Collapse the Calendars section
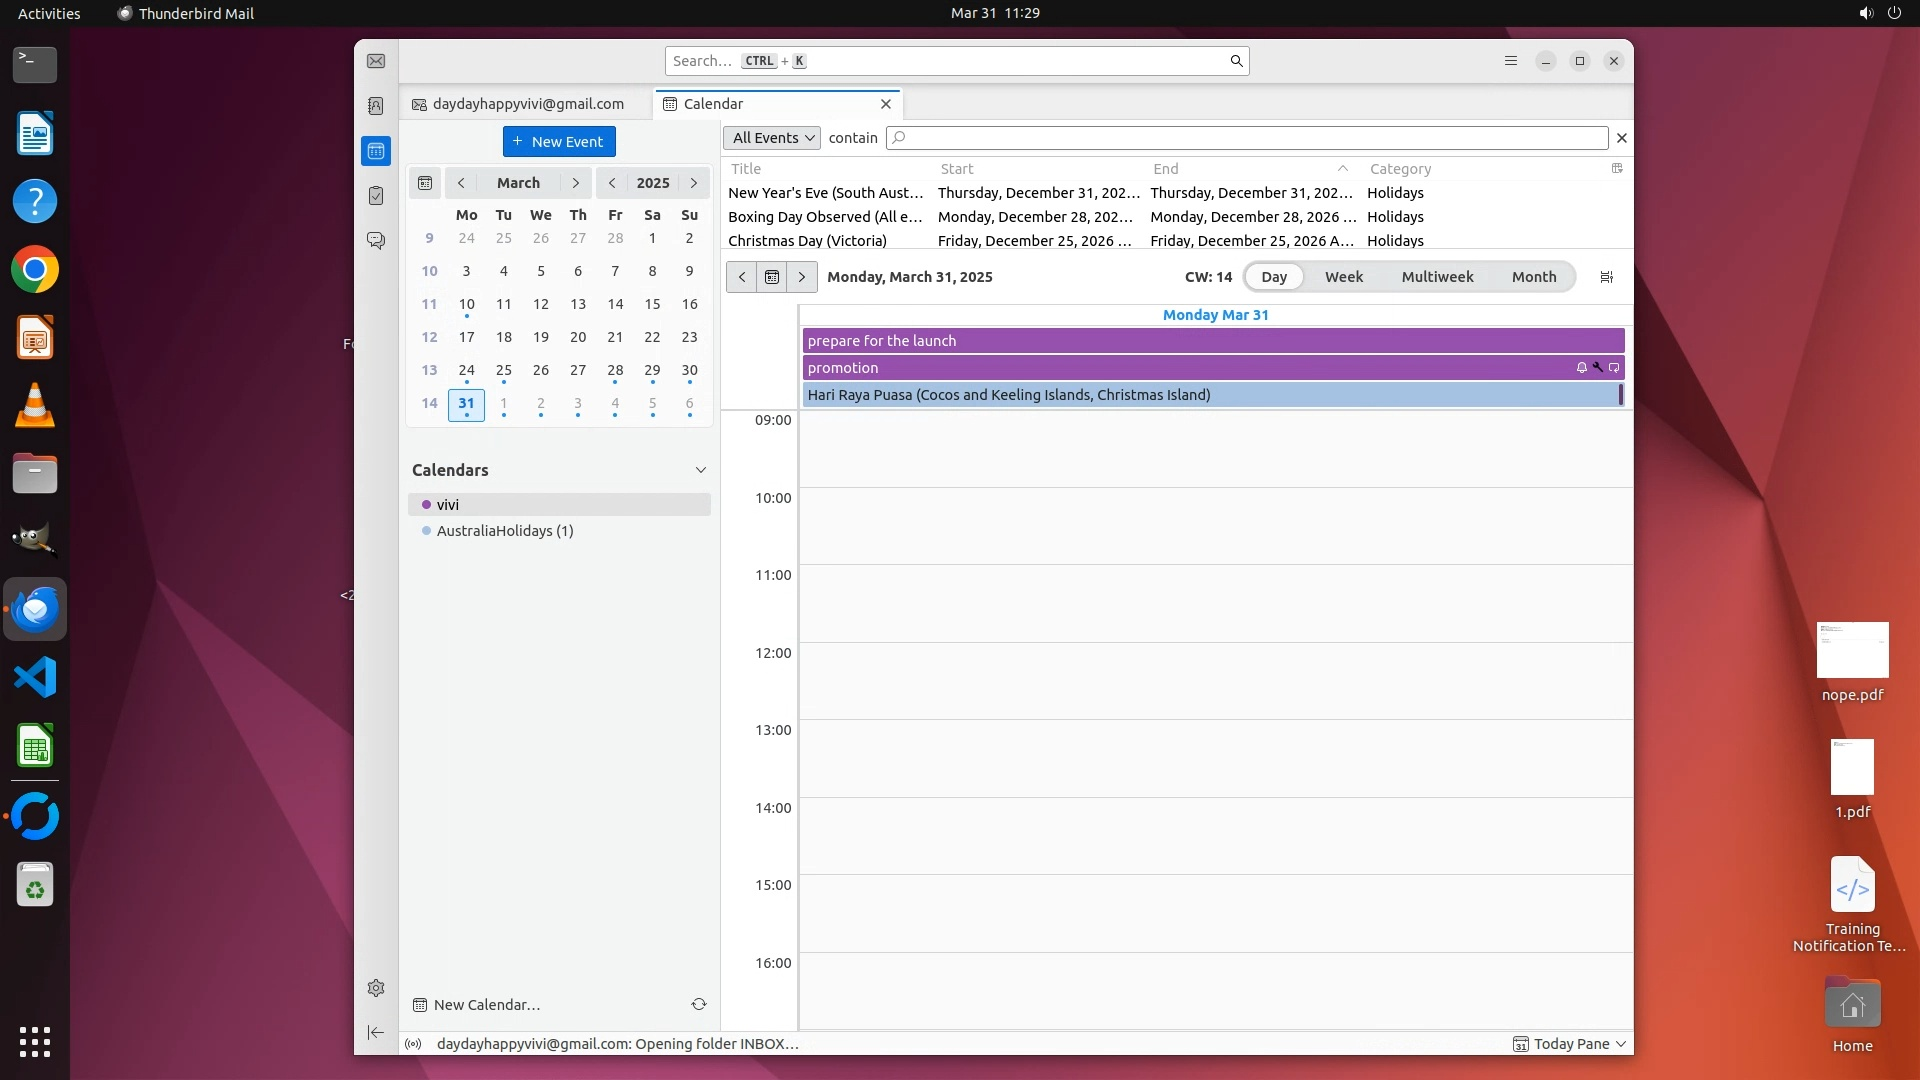 pos(701,470)
